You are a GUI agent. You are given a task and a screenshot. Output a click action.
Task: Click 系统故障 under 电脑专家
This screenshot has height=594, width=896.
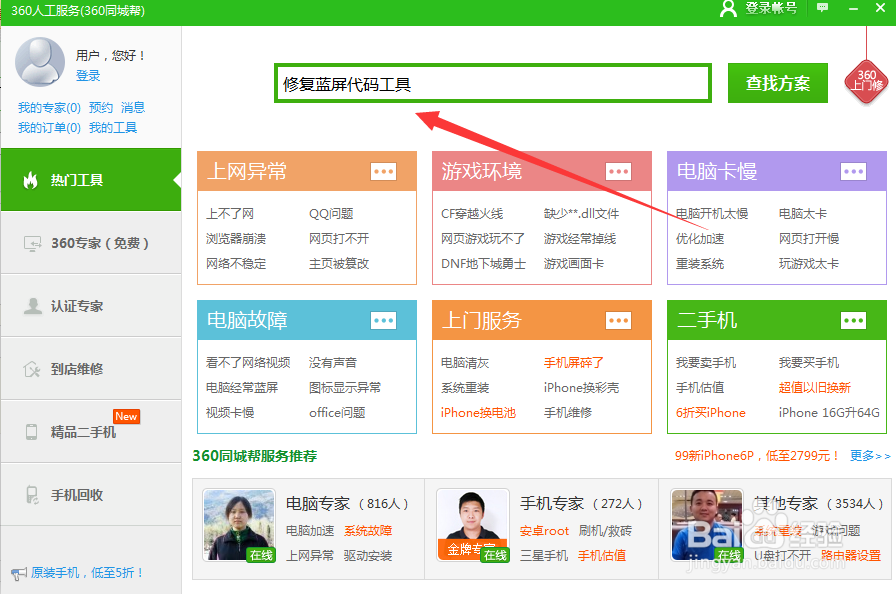368,531
